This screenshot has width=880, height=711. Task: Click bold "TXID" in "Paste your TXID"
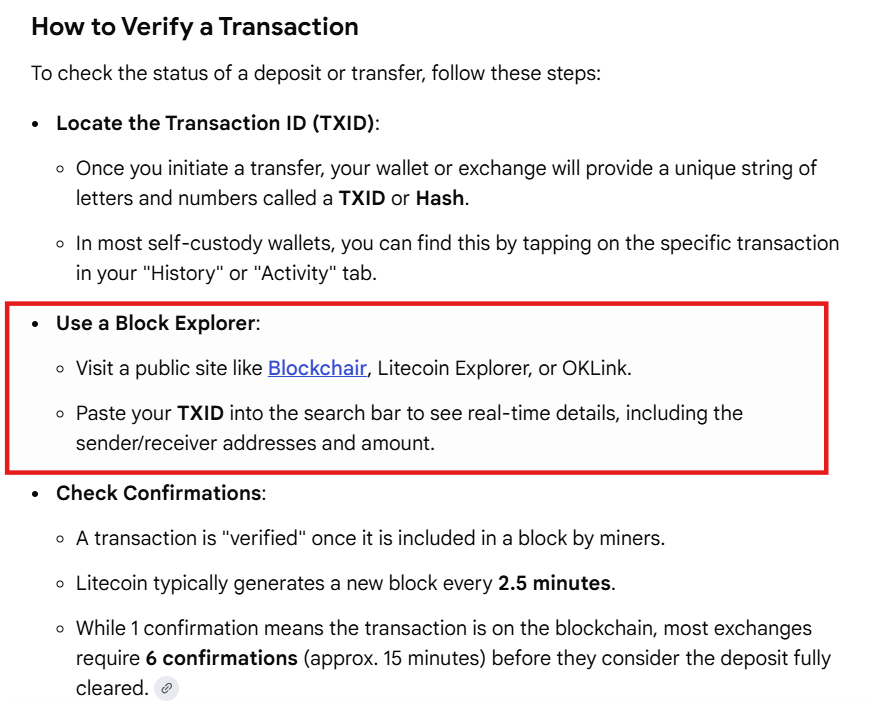pyautogui.click(x=200, y=413)
